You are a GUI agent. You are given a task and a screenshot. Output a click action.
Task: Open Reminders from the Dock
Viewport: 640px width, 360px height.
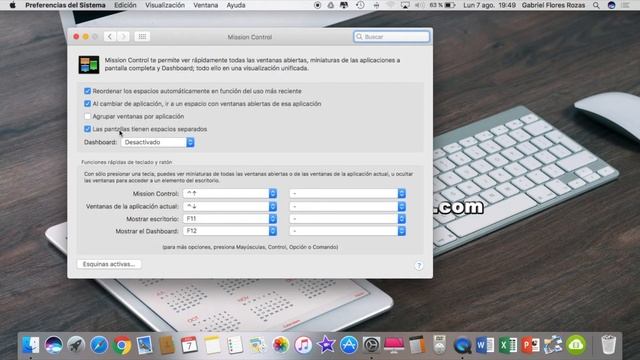click(x=235, y=345)
